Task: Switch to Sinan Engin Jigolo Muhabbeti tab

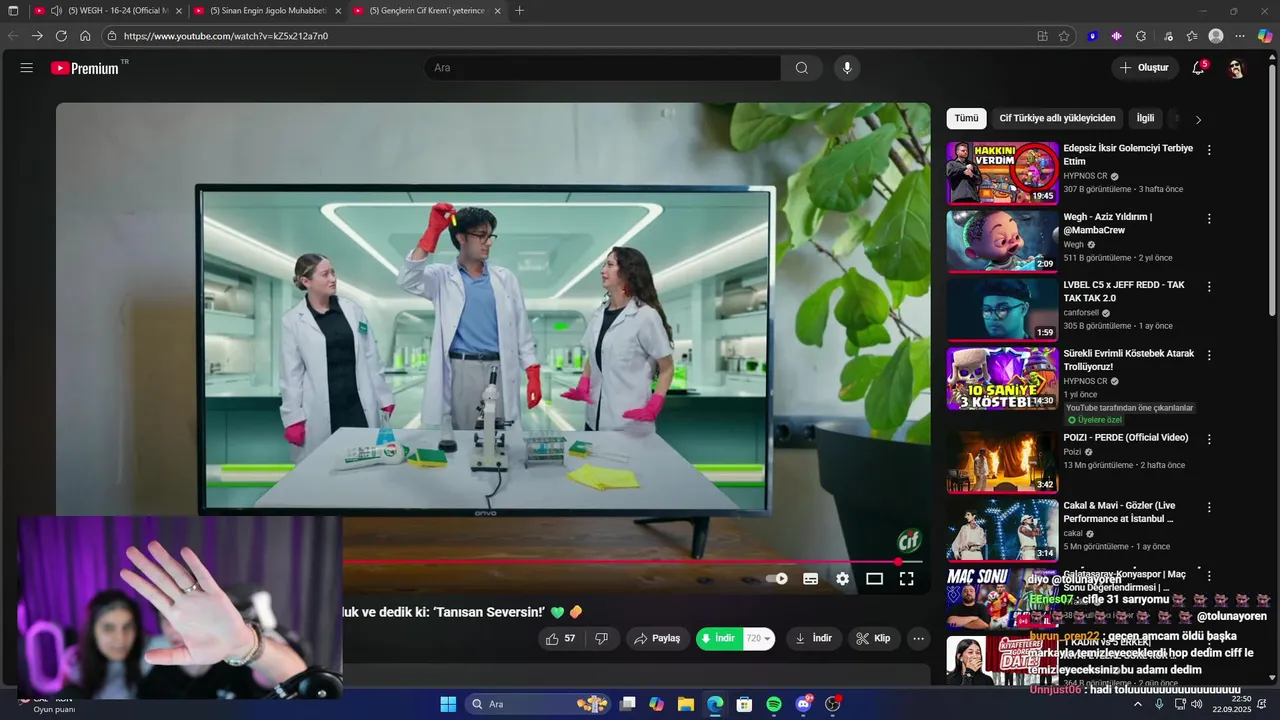Action: (267, 11)
